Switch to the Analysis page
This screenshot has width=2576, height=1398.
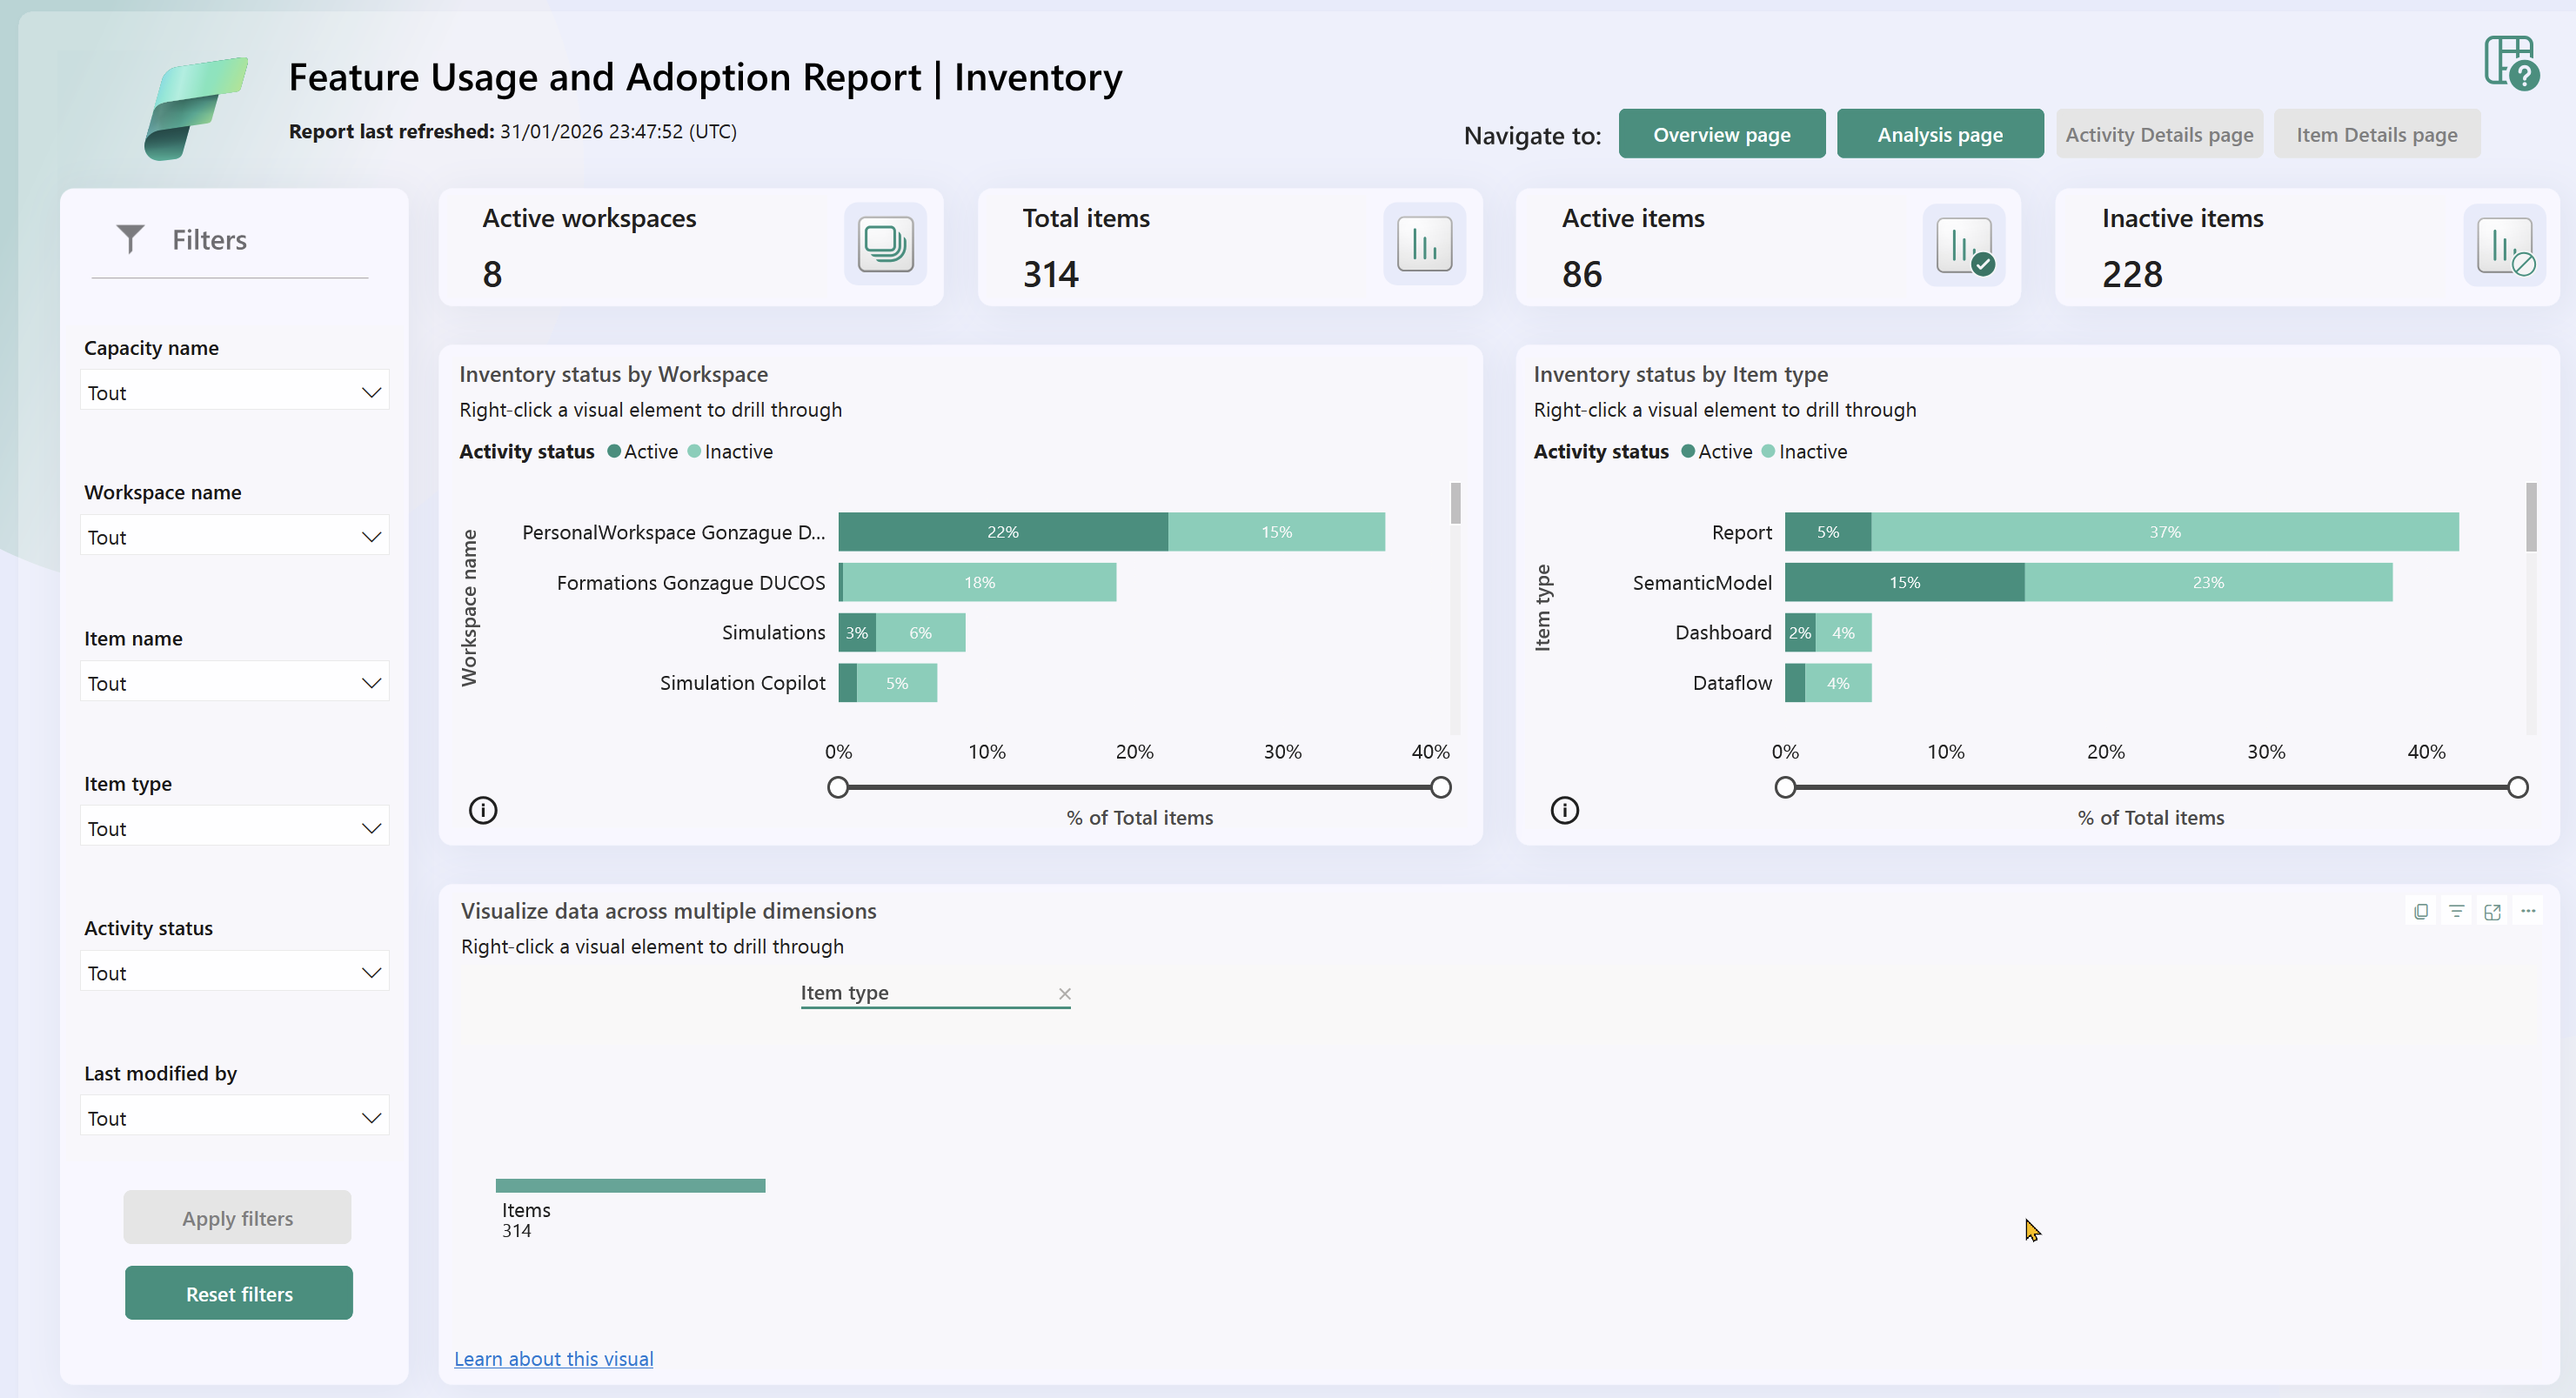tap(1939, 134)
